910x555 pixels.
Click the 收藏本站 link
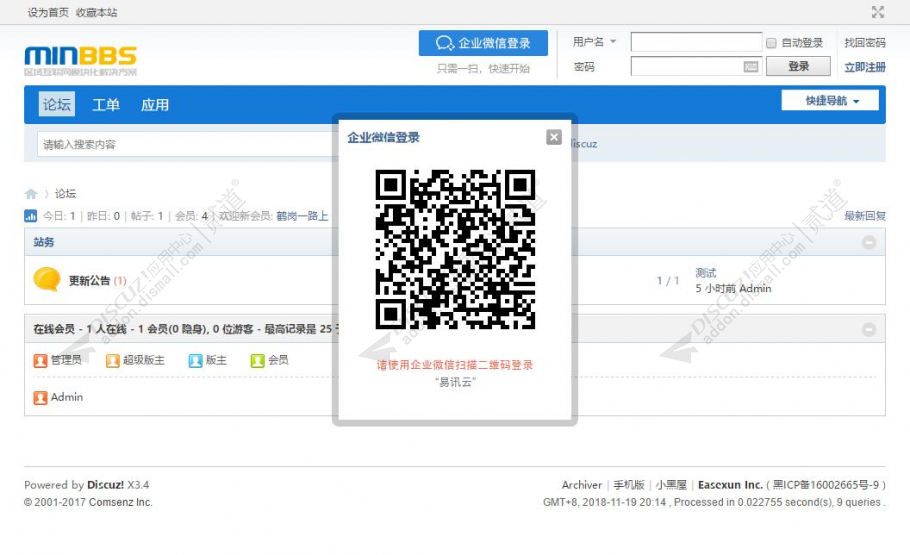(x=96, y=12)
